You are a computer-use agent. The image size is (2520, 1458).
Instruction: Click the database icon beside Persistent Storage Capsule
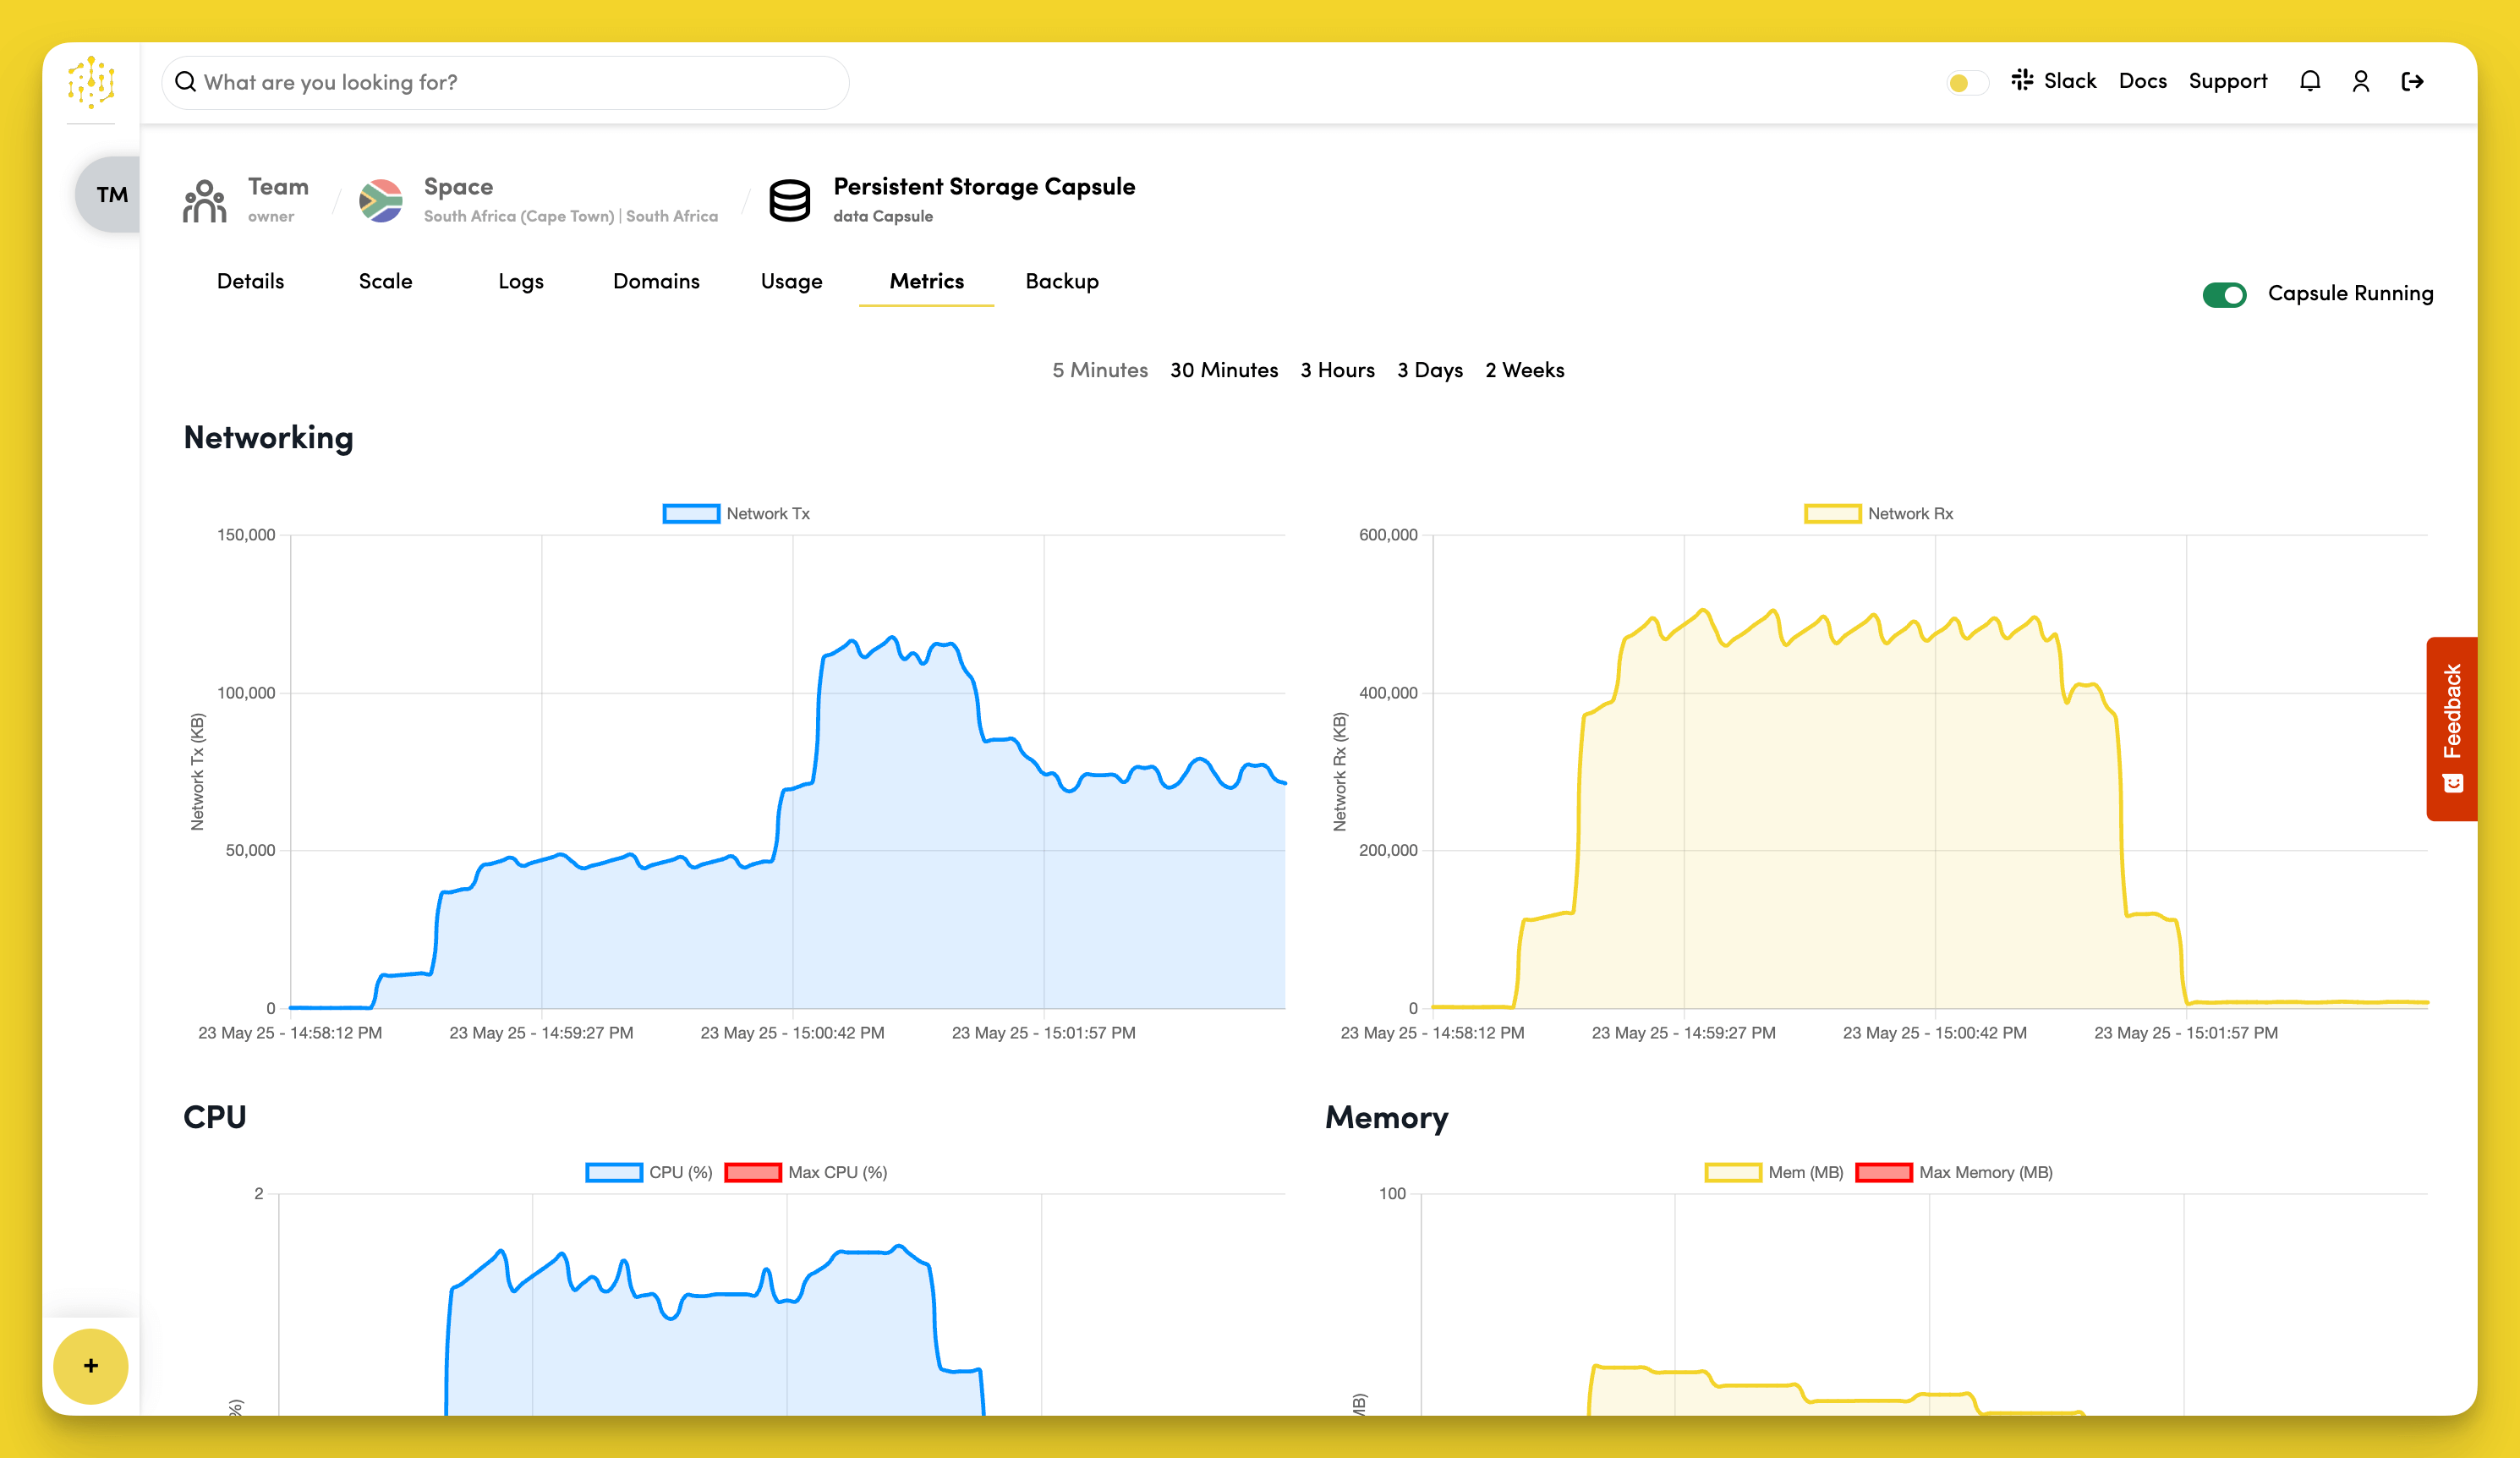(x=789, y=200)
